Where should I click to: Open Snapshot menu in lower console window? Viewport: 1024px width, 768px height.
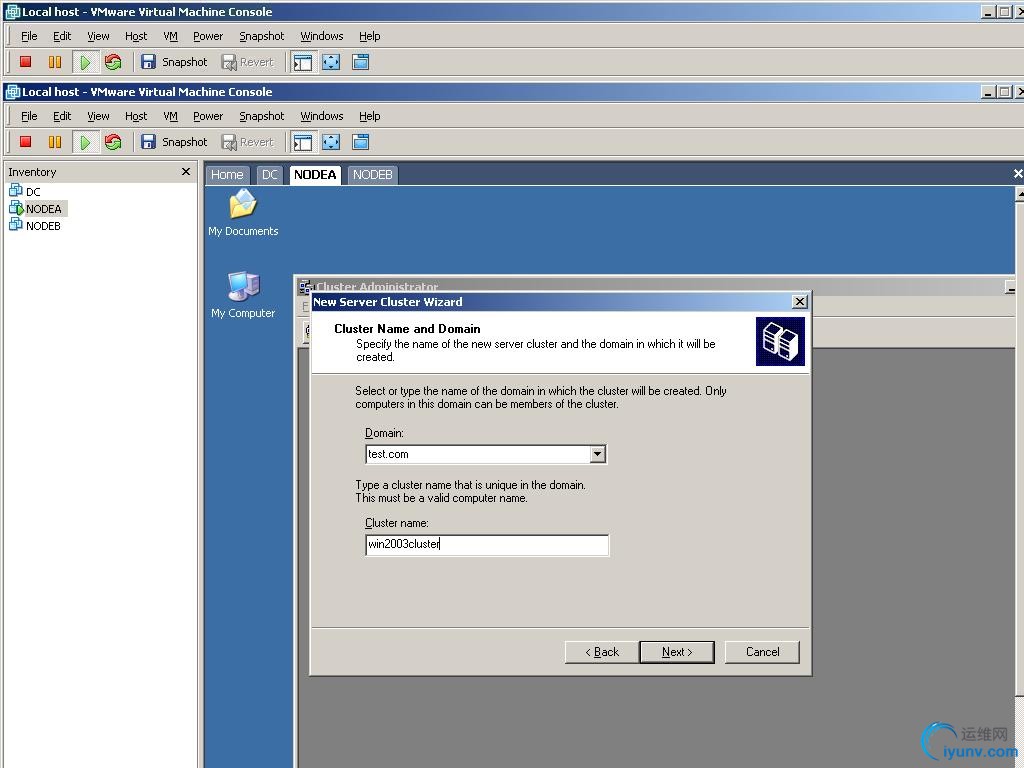(x=261, y=116)
